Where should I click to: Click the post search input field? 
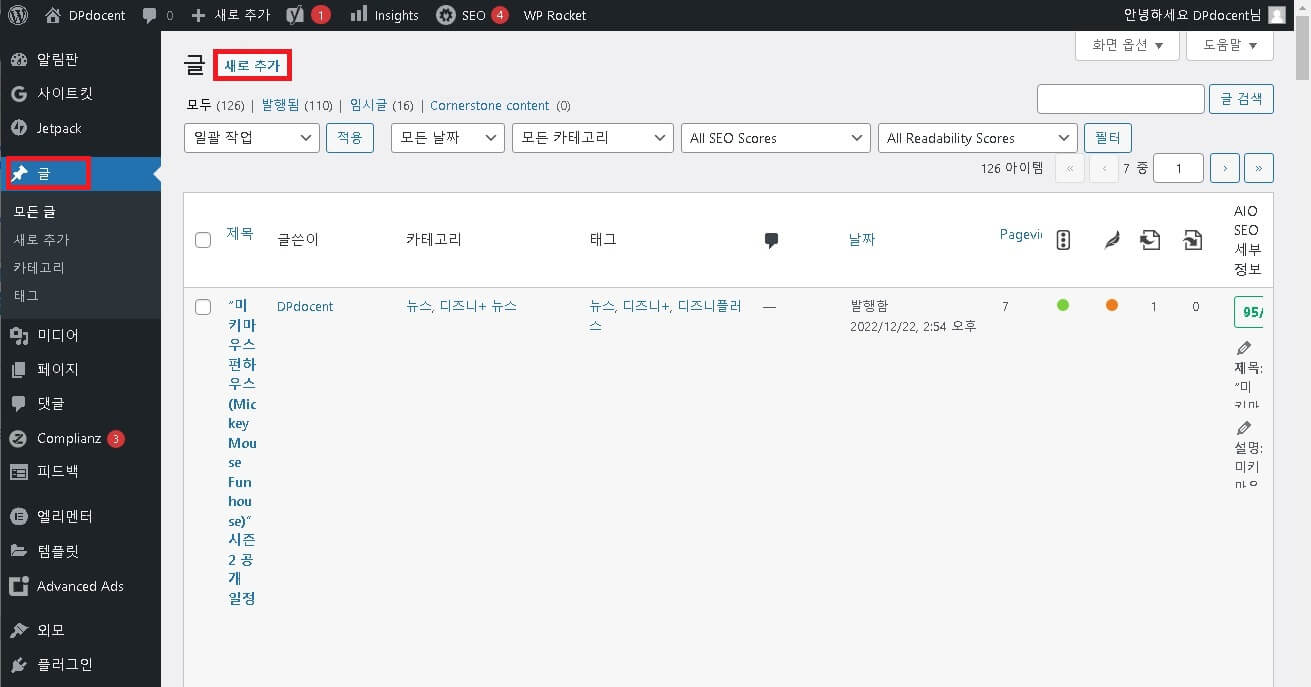tap(1120, 99)
